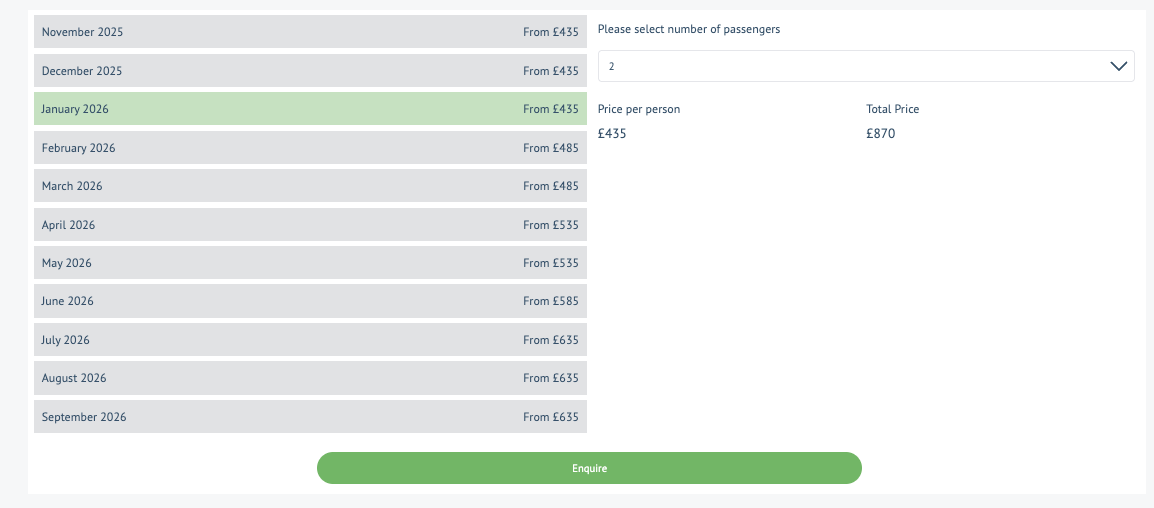This screenshot has height=508, width=1154.
Task: Select the November 2025 departure row
Action: (310, 32)
